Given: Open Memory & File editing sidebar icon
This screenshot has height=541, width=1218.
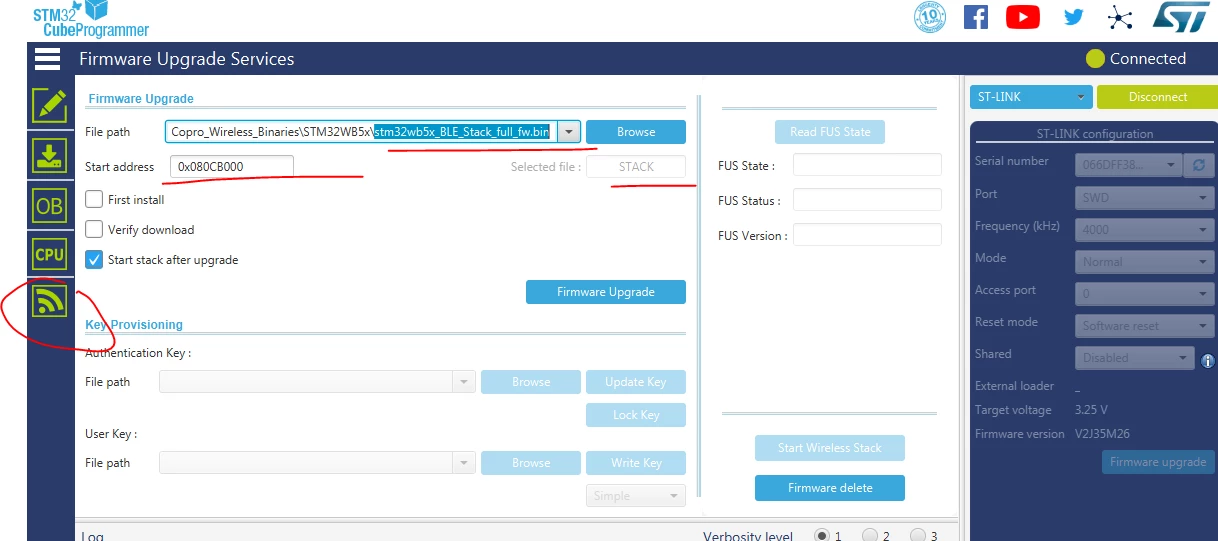Looking at the screenshot, I should point(49,105).
